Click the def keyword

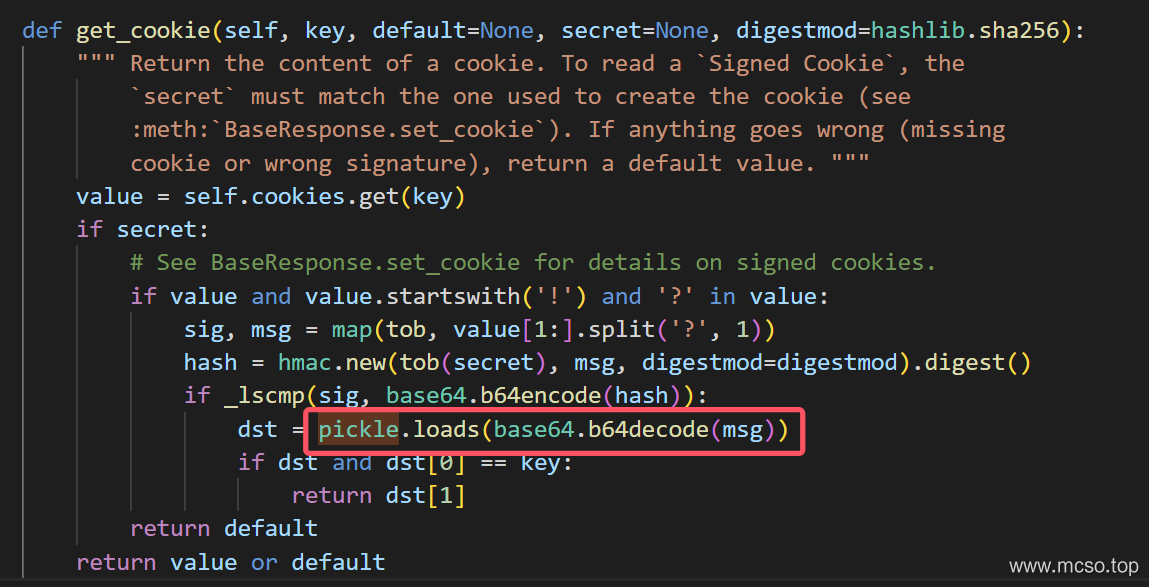42,30
